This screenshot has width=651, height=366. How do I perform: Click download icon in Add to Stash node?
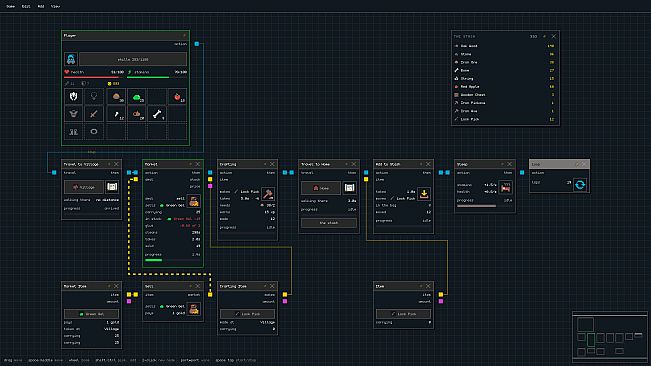point(424,194)
